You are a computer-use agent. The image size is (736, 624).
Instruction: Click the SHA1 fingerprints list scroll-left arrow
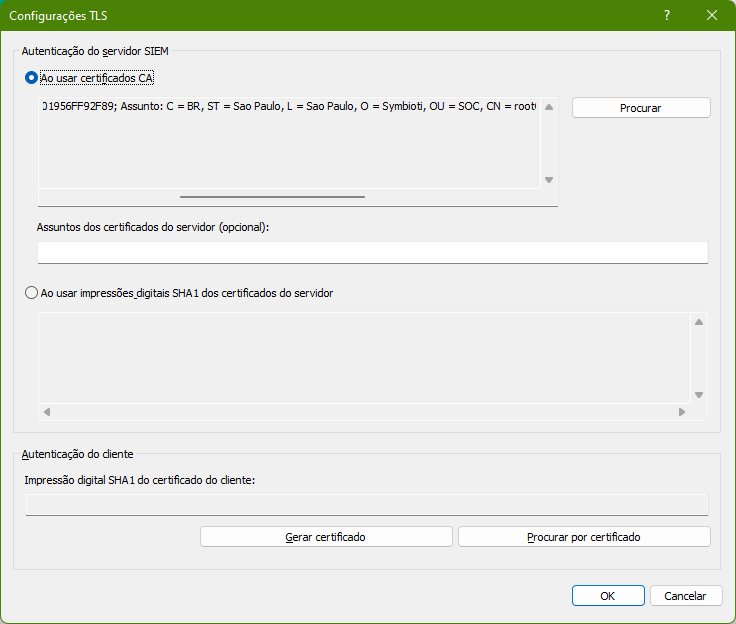tap(47, 412)
